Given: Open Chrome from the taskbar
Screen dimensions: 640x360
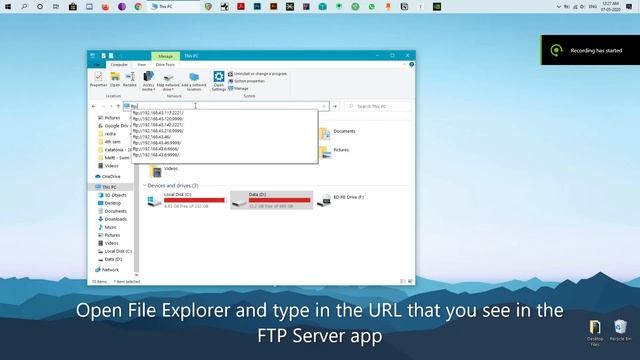Looking at the screenshot, I should point(138,7).
